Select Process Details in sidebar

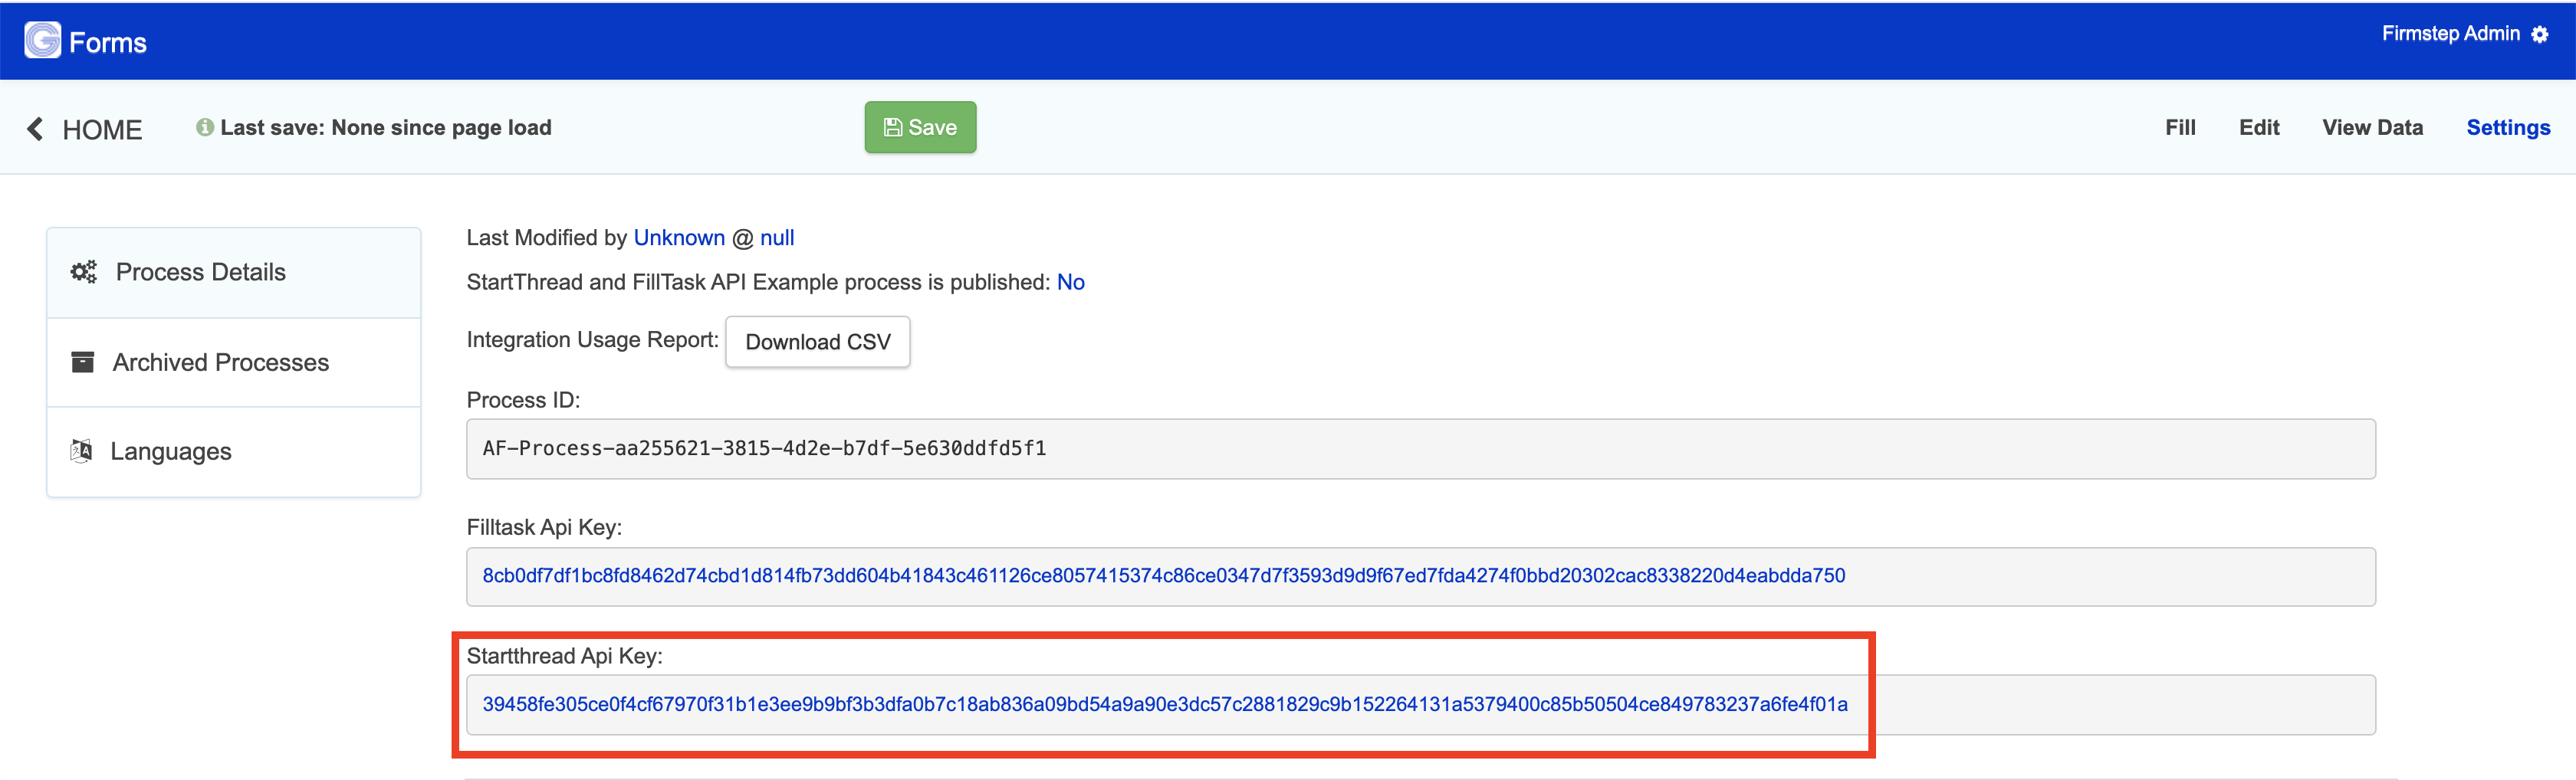coord(234,272)
